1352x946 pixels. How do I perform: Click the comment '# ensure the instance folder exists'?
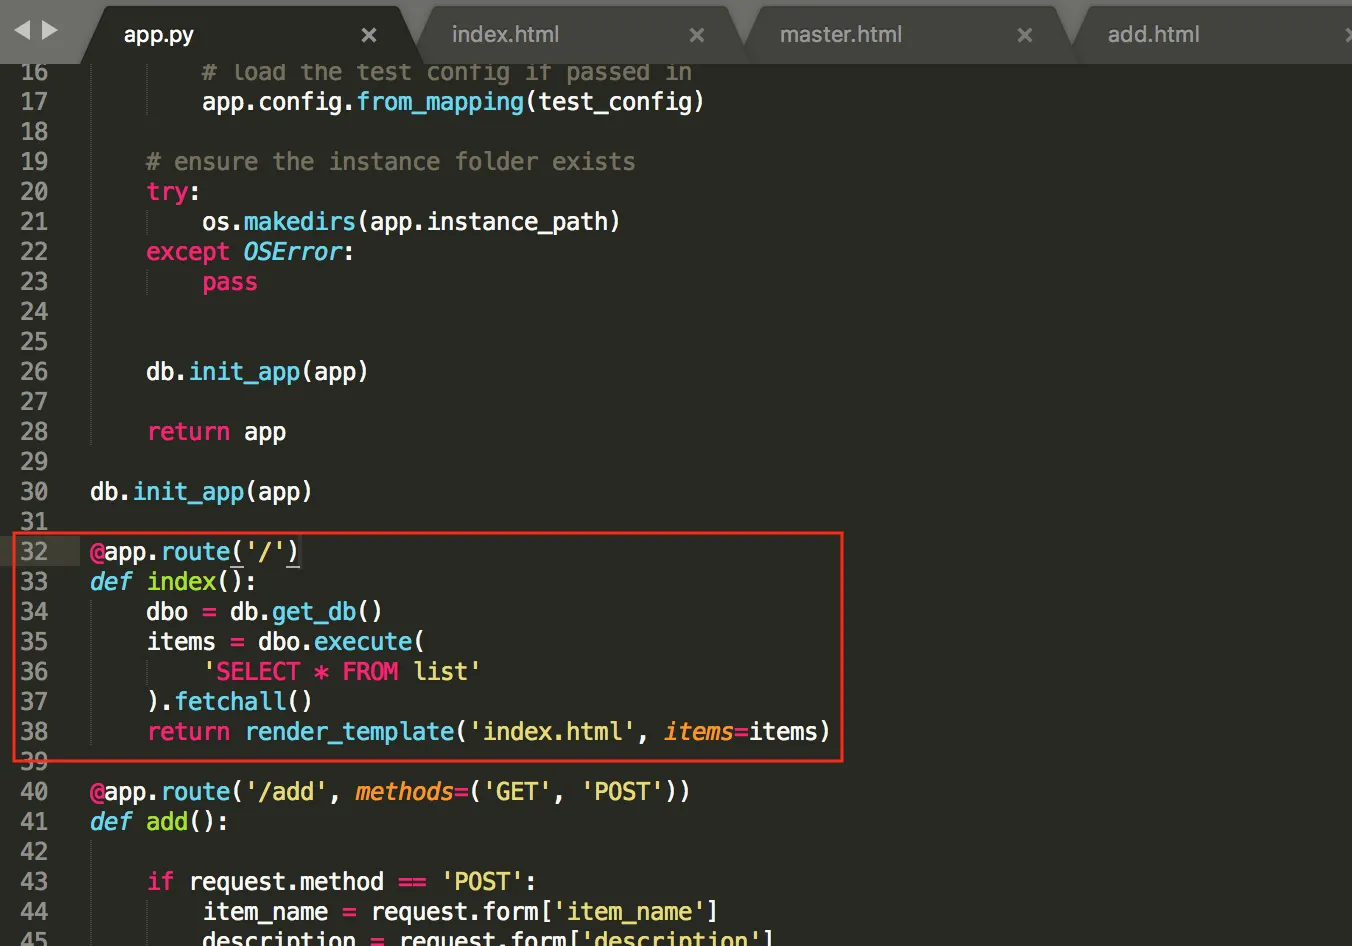391,162
